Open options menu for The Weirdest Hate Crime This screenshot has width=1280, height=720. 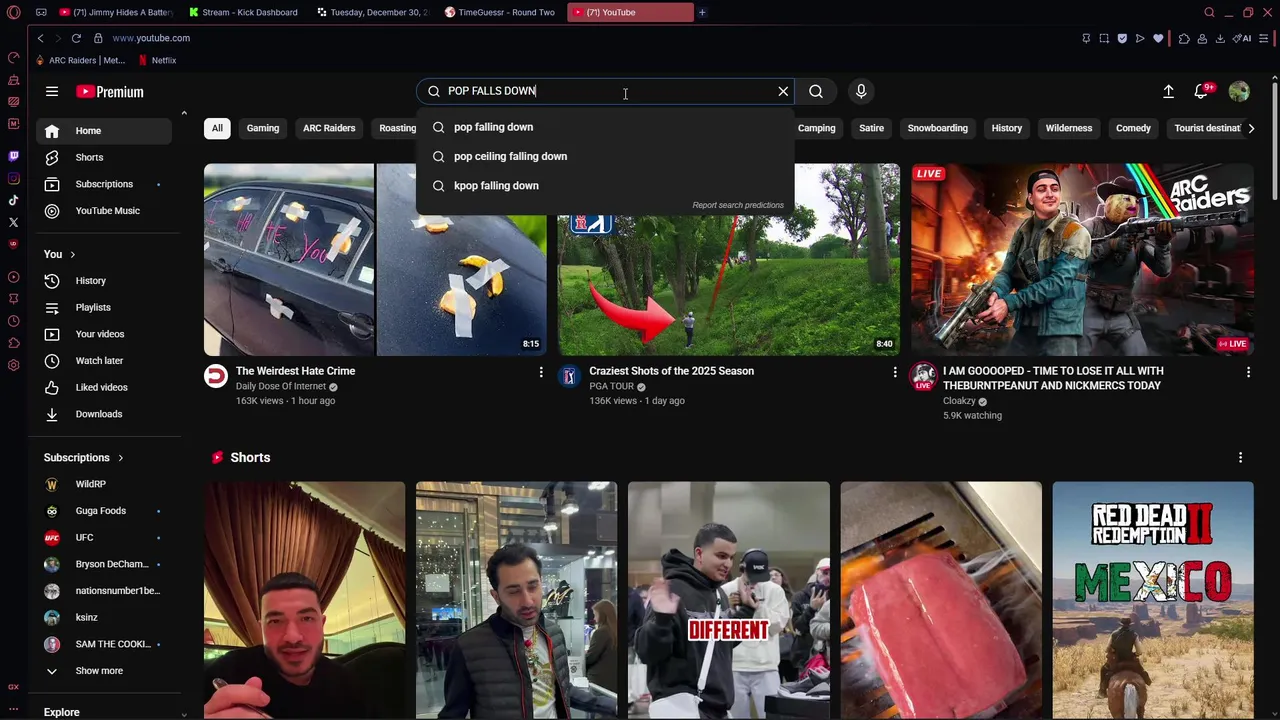pyautogui.click(x=541, y=372)
